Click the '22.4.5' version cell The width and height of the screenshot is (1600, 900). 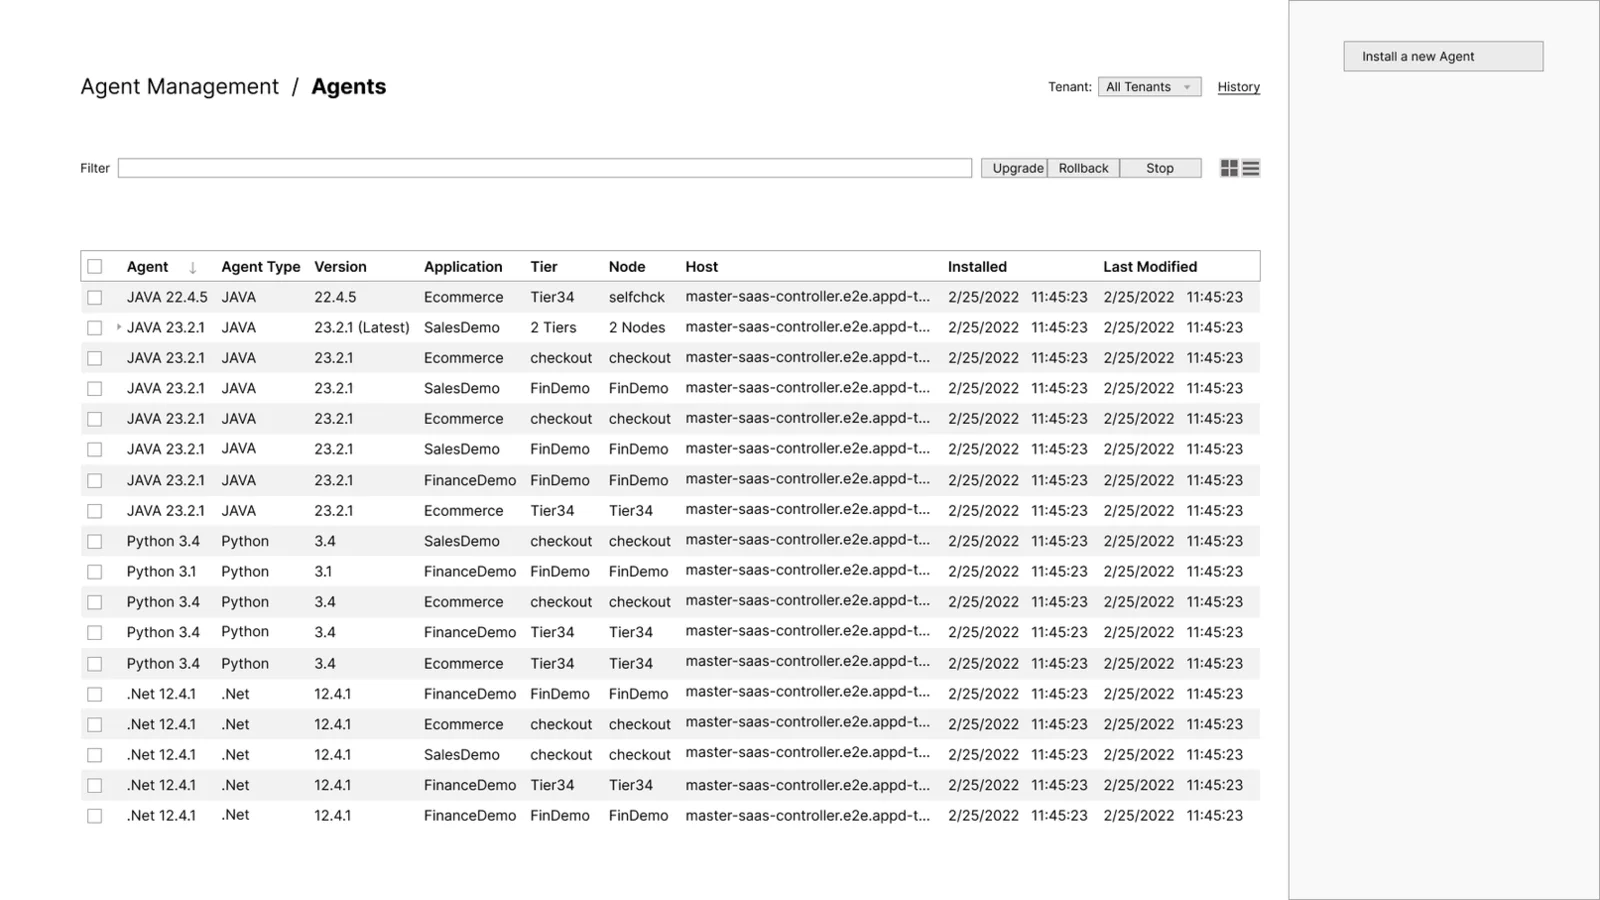335,297
